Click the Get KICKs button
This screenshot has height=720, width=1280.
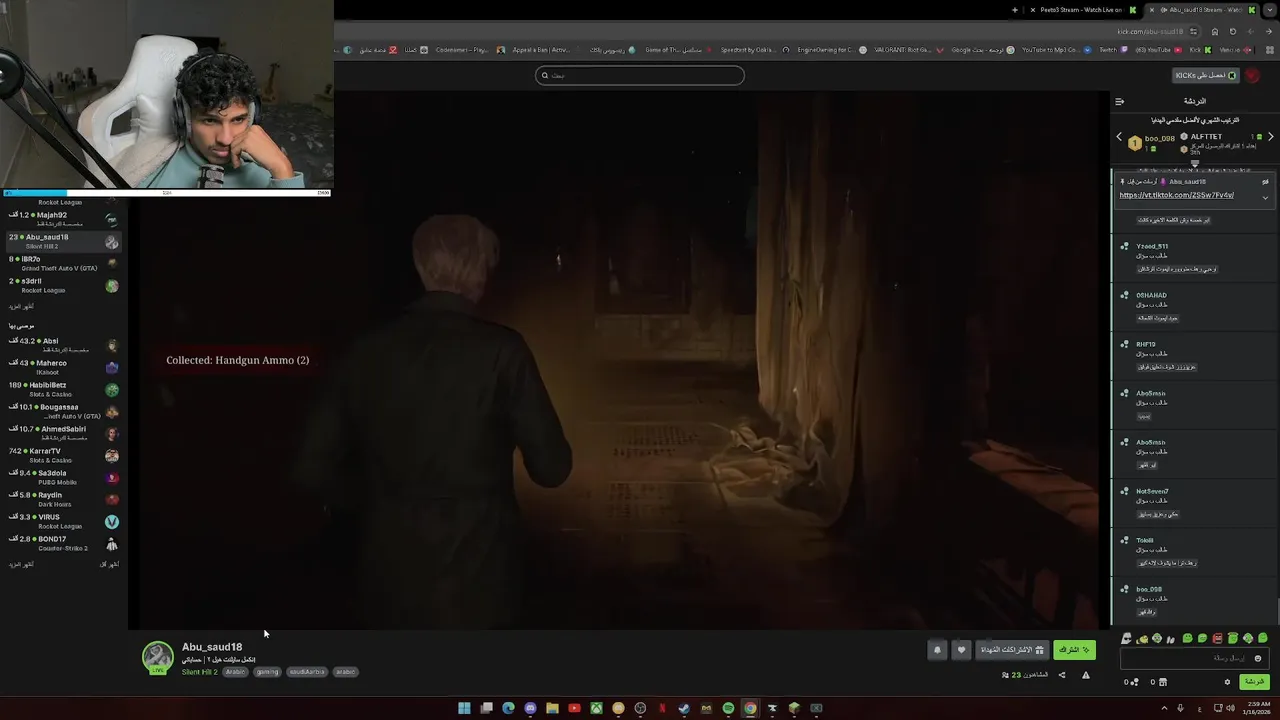click(x=1207, y=75)
